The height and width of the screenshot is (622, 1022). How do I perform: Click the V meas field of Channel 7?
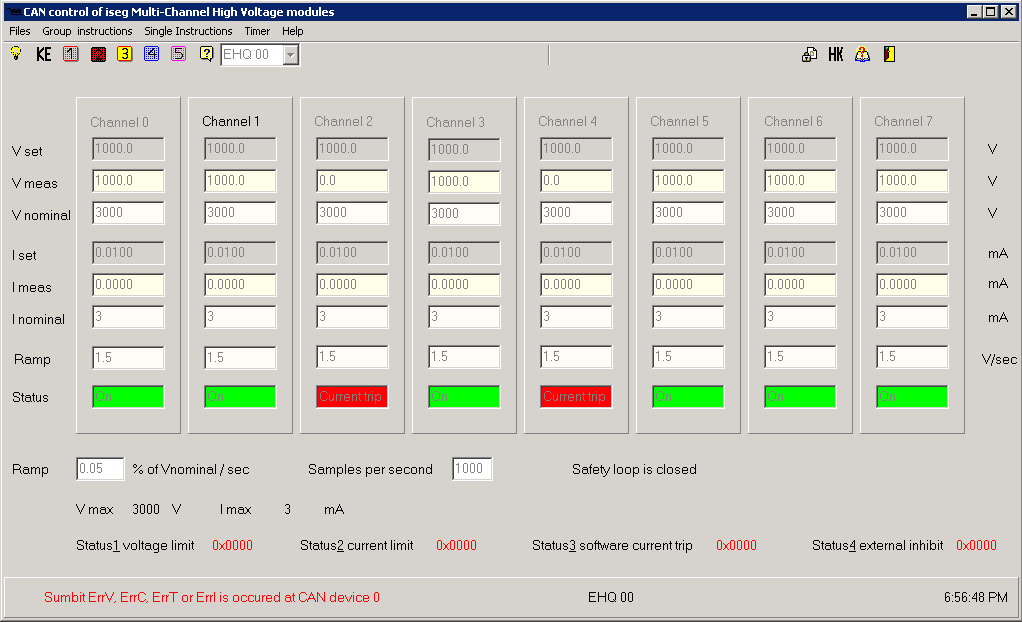tap(912, 181)
